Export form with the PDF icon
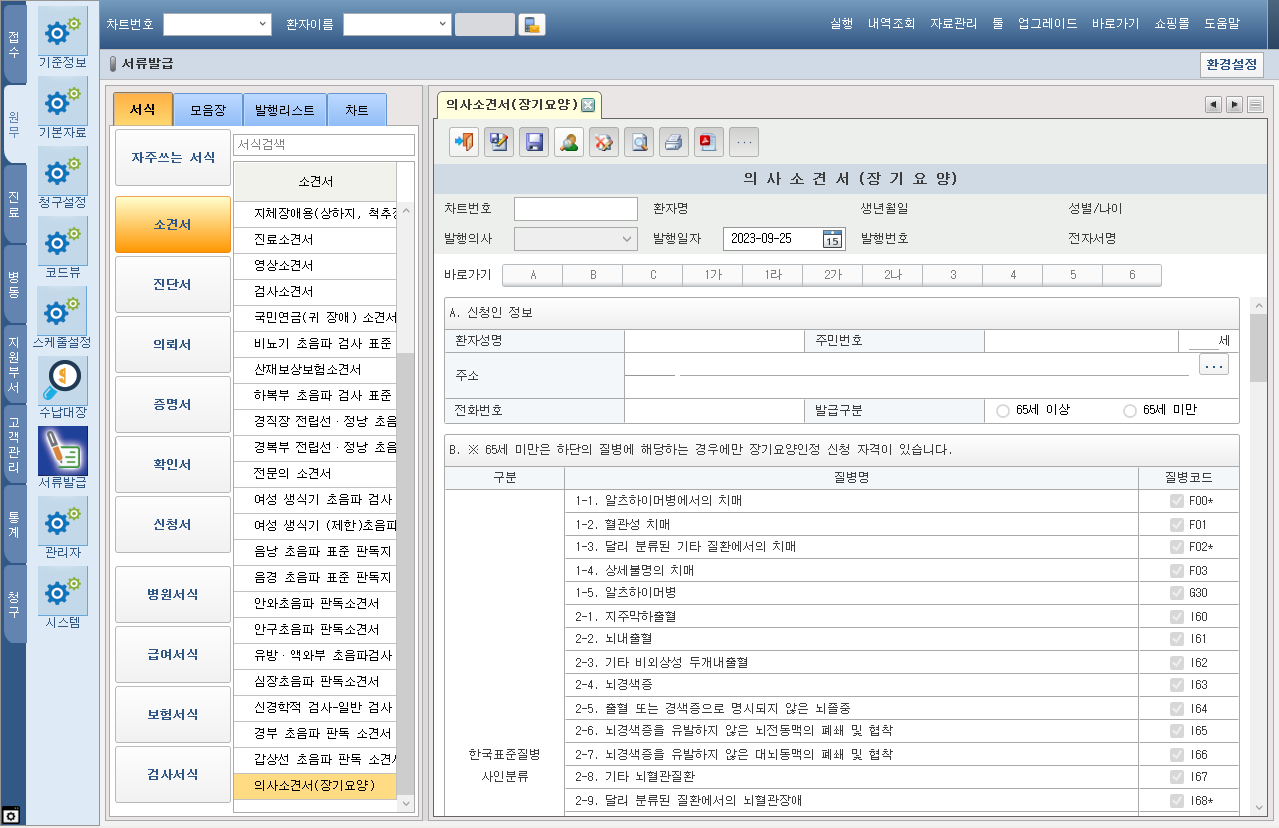1279x828 pixels. tap(709, 142)
